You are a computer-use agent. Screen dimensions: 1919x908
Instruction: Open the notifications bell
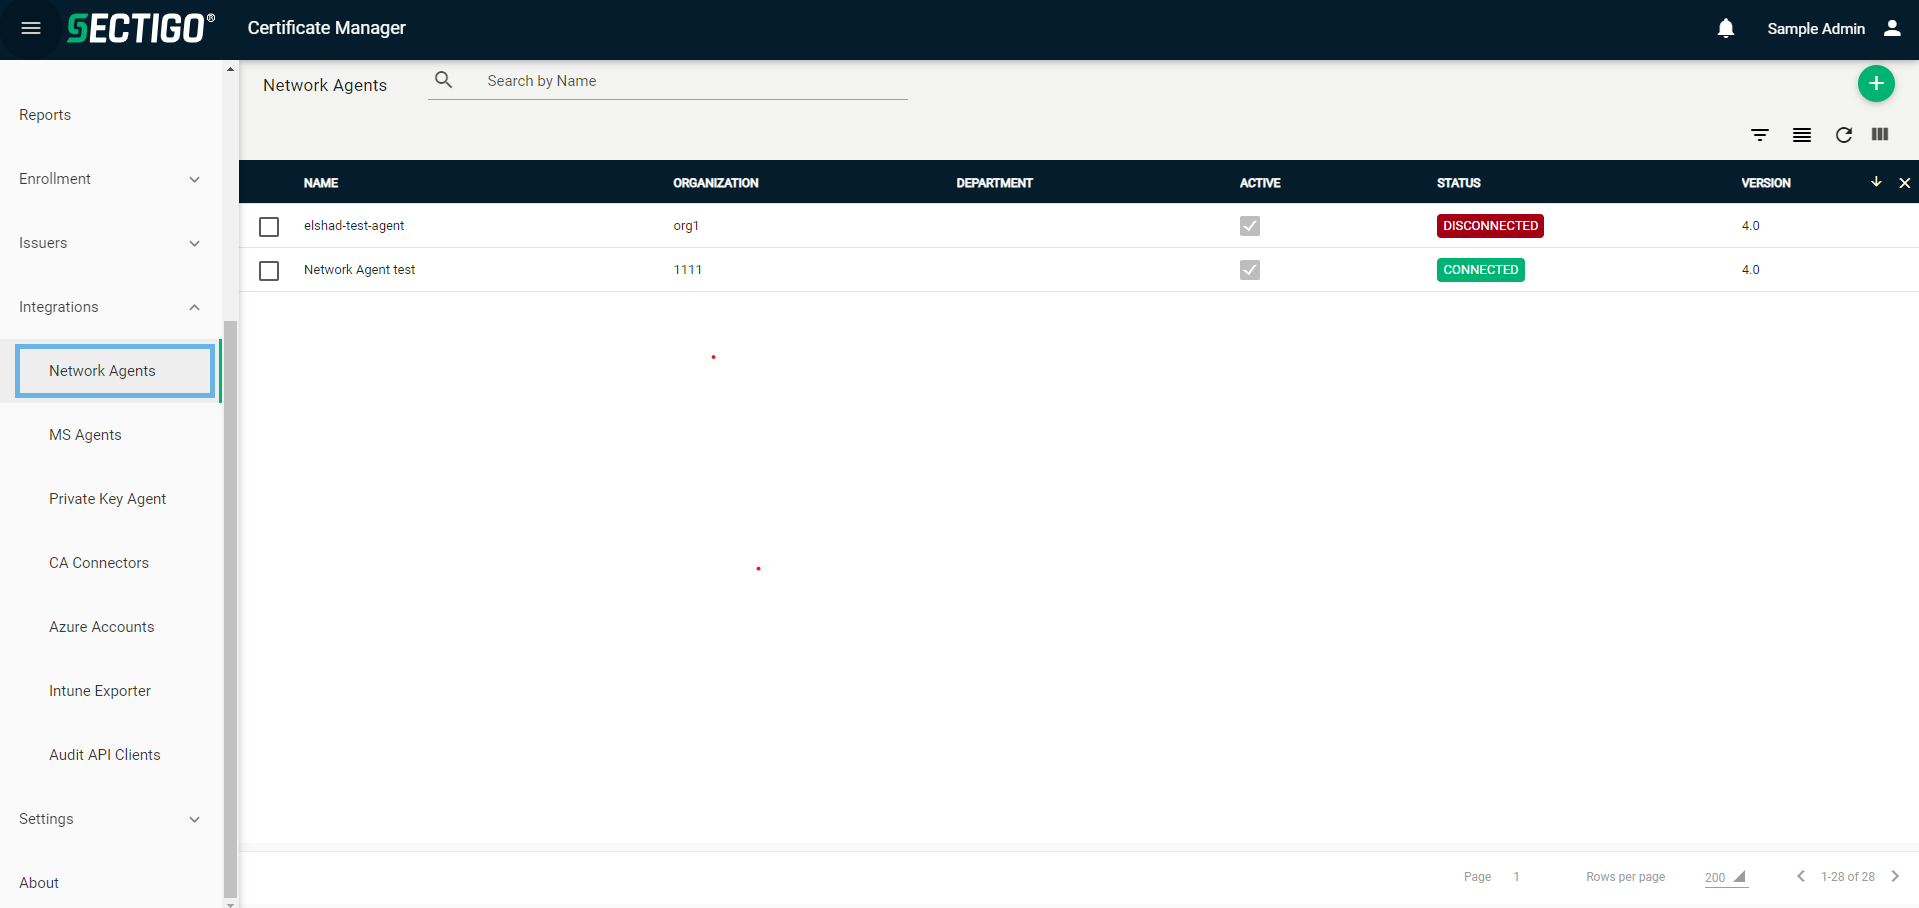1726,28
